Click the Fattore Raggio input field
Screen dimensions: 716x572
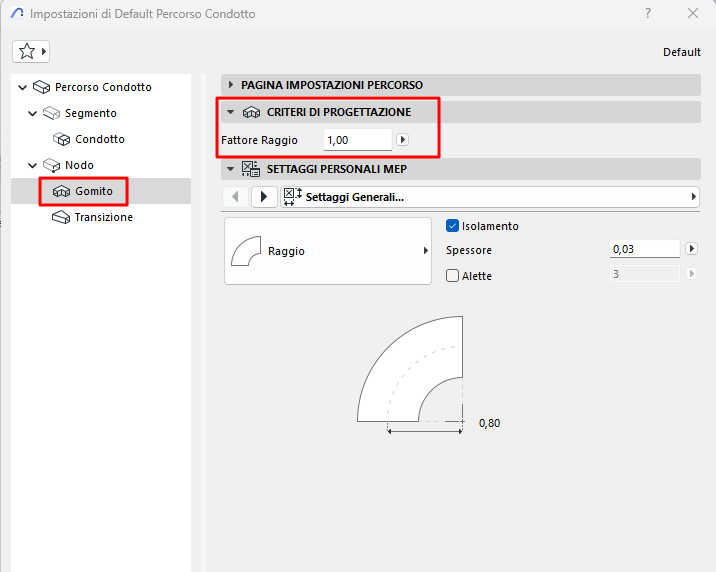358,140
